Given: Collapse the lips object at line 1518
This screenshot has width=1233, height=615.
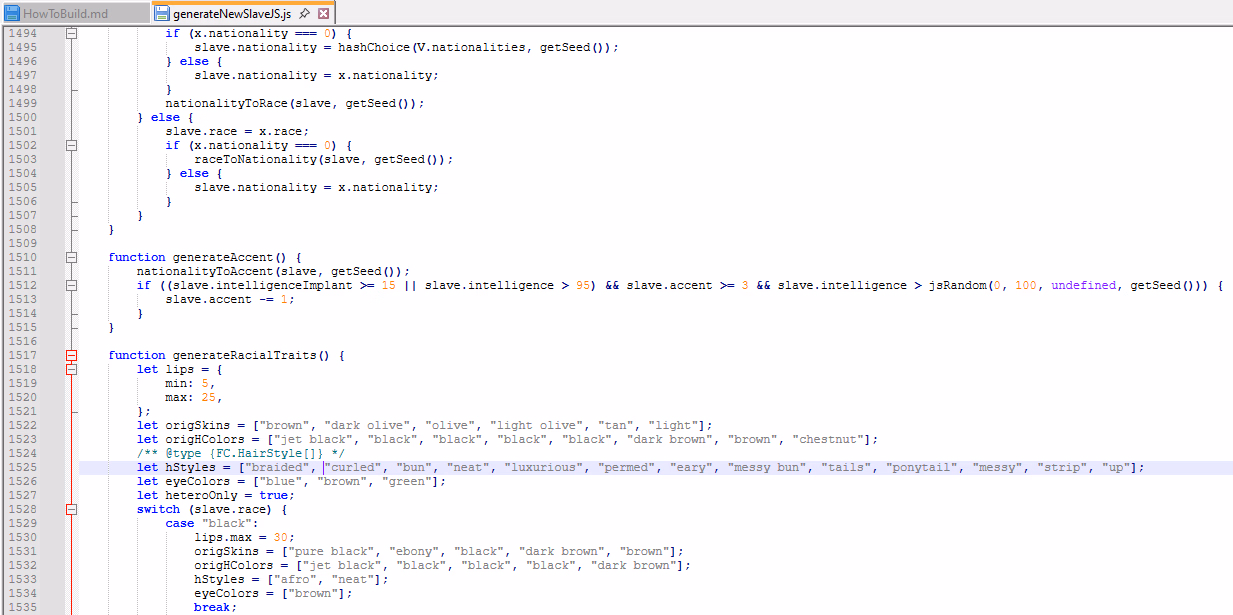Looking at the screenshot, I should pyautogui.click(x=71, y=369).
